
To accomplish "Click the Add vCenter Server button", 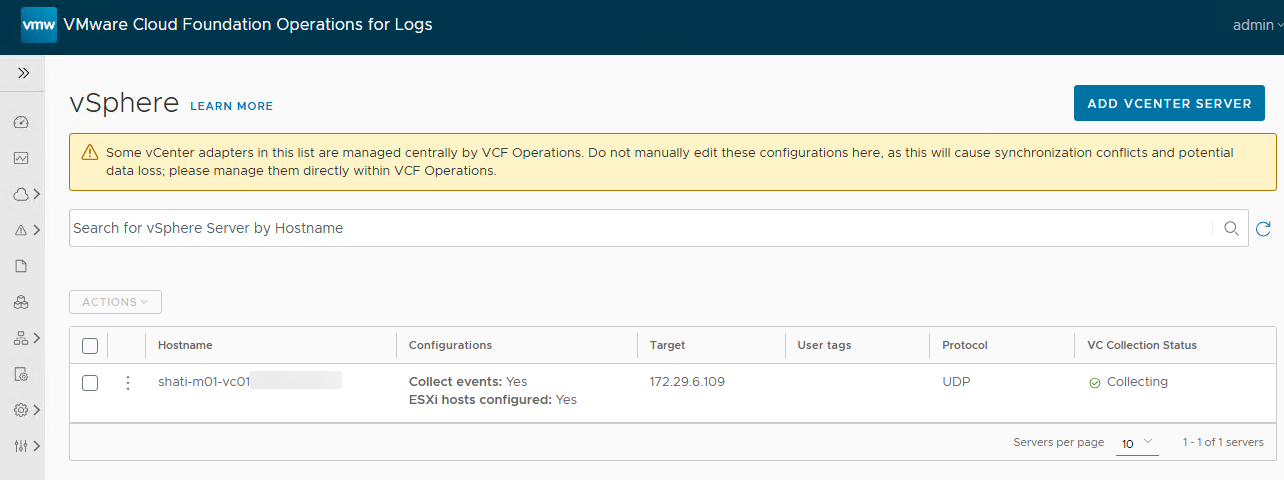I will click(x=1169, y=103).
